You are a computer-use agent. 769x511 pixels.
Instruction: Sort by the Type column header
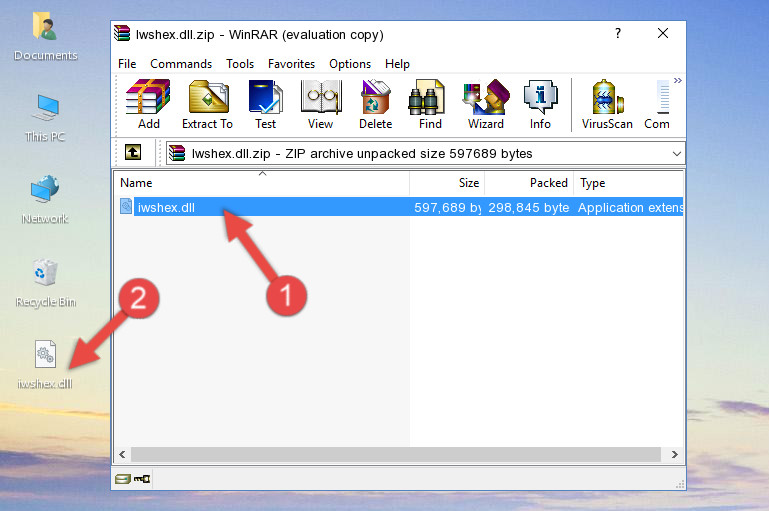pyautogui.click(x=629, y=183)
